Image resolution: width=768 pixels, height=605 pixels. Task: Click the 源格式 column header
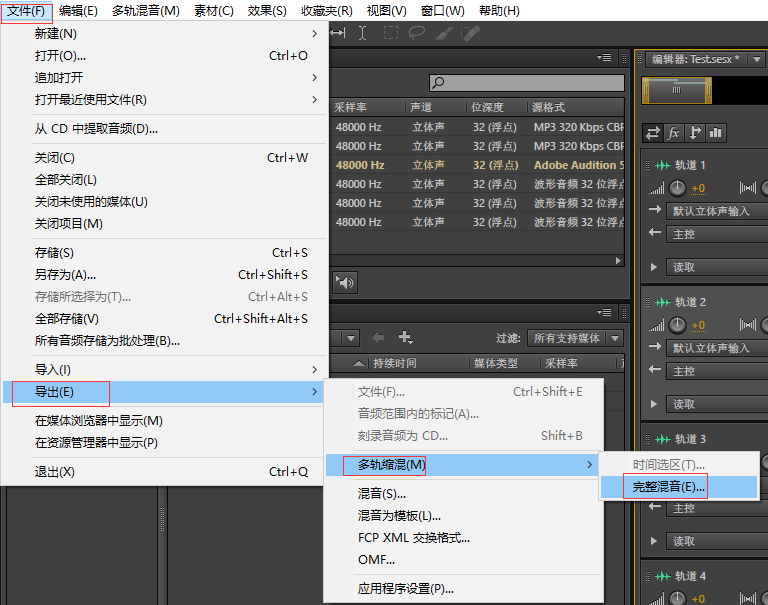coord(549,107)
